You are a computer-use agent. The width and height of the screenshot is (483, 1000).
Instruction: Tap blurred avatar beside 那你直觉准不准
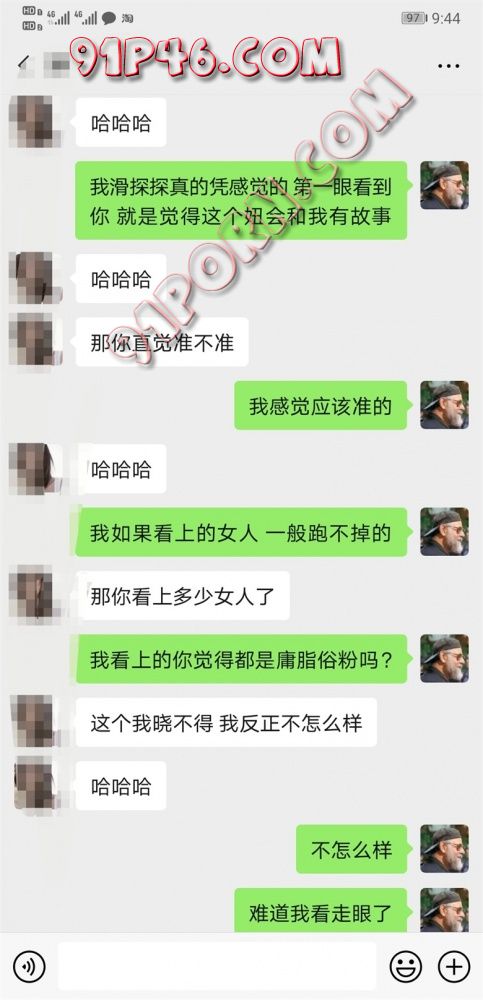click(35, 342)
